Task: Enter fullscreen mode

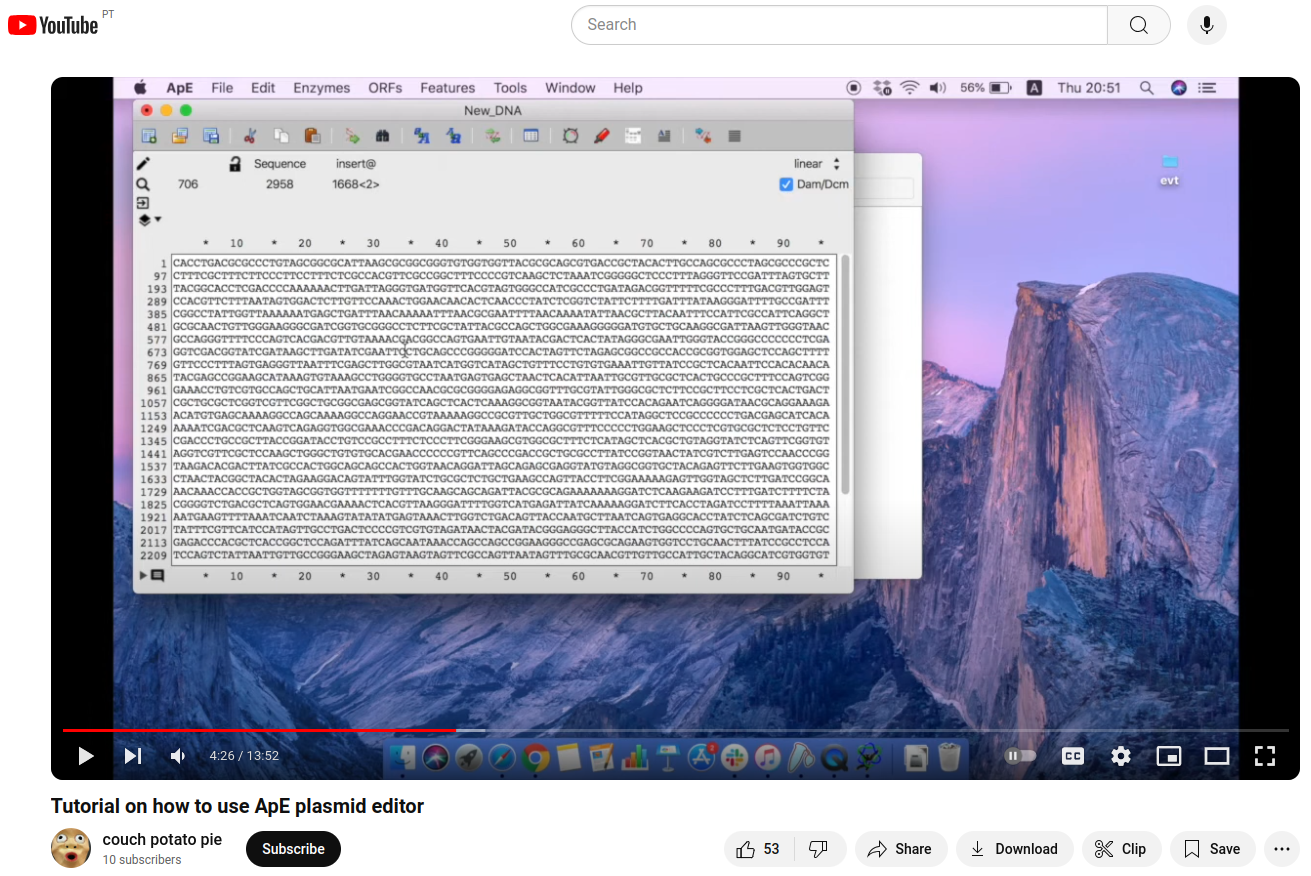Action: point(1265,756)
